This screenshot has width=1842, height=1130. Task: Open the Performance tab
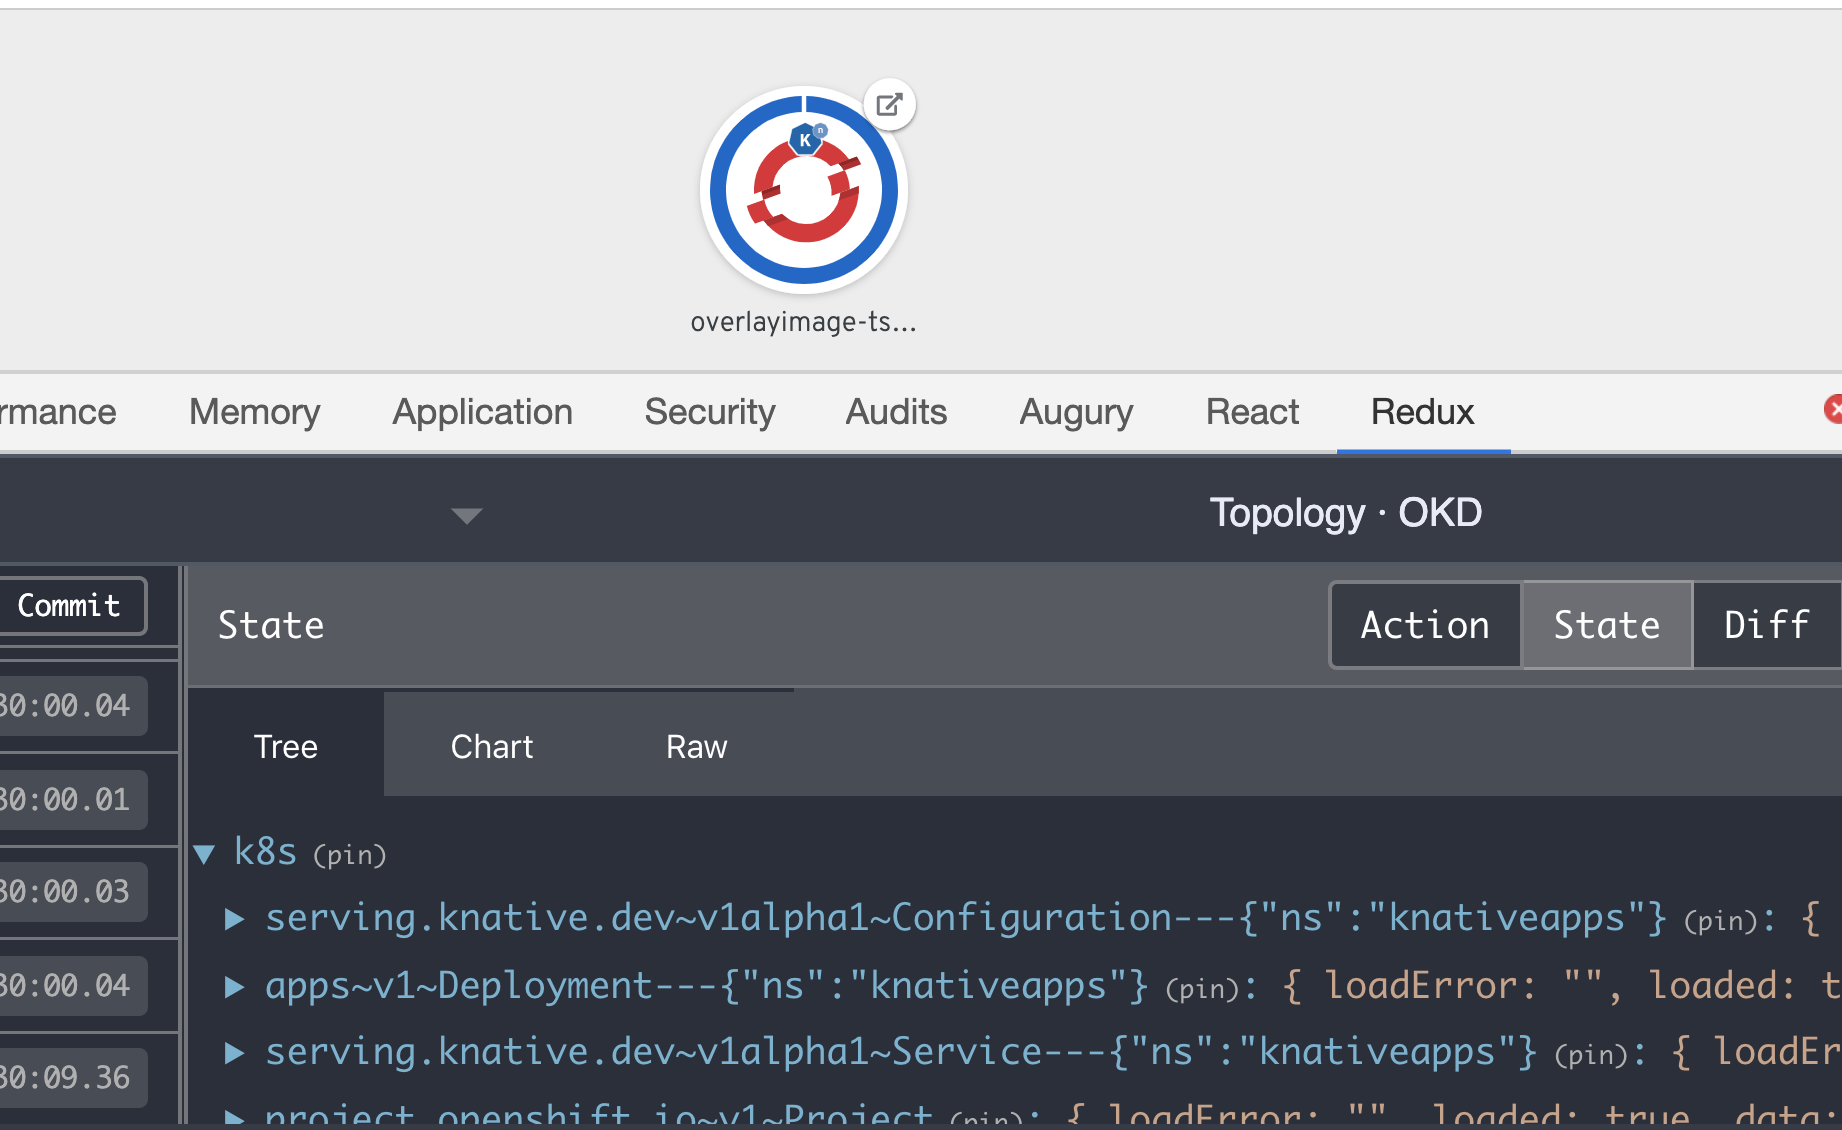point(58,412)
